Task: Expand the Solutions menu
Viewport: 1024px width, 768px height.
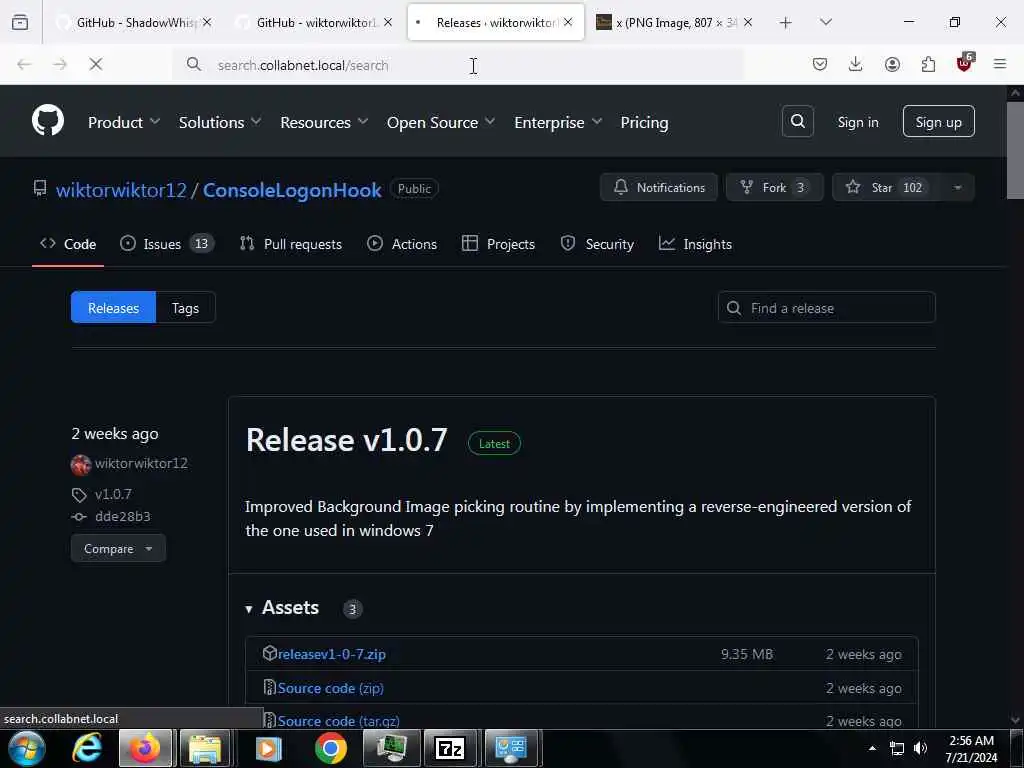Action: (220, 122)
